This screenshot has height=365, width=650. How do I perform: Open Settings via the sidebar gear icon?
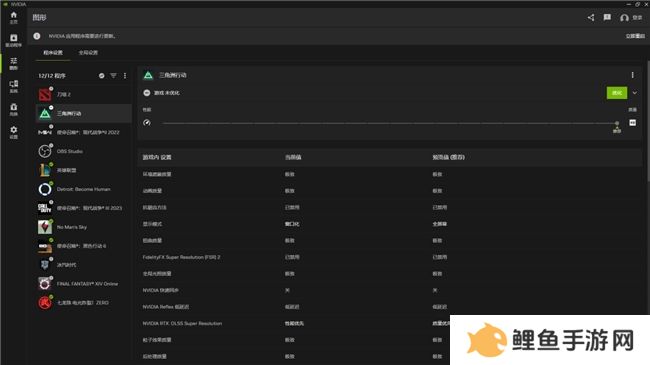(13, 132)
